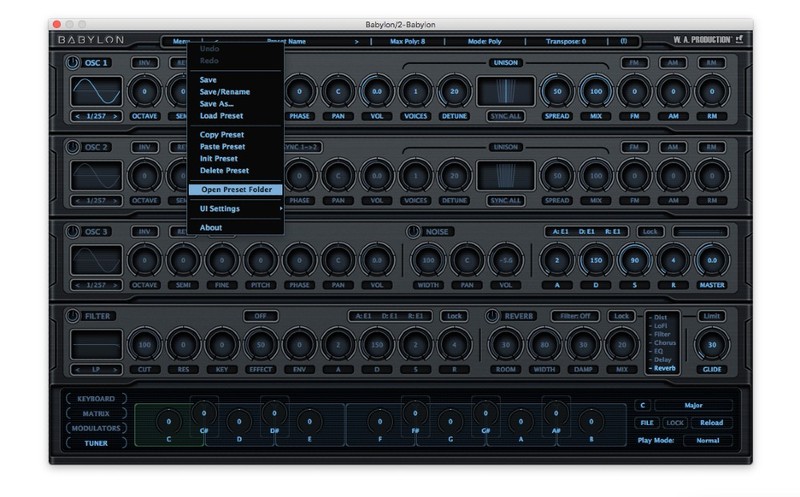The image size is (800, 497).
Task: Switch to the MATRIX tab
Action: (x=97, y=413)
